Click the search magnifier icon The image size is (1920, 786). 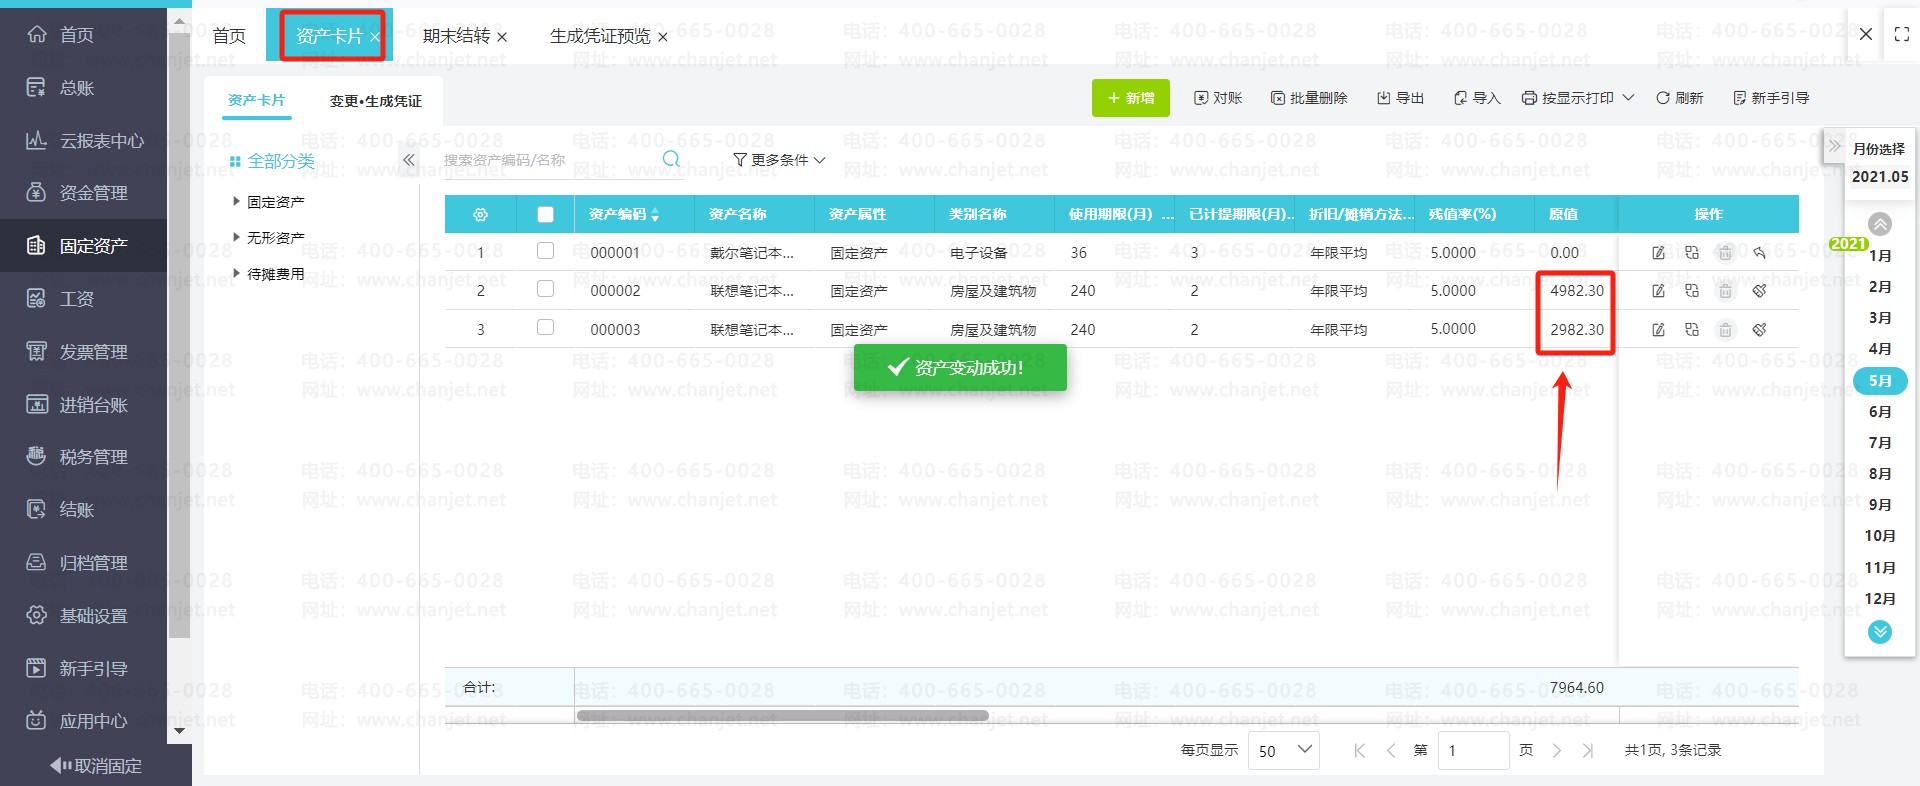(671, 160)
